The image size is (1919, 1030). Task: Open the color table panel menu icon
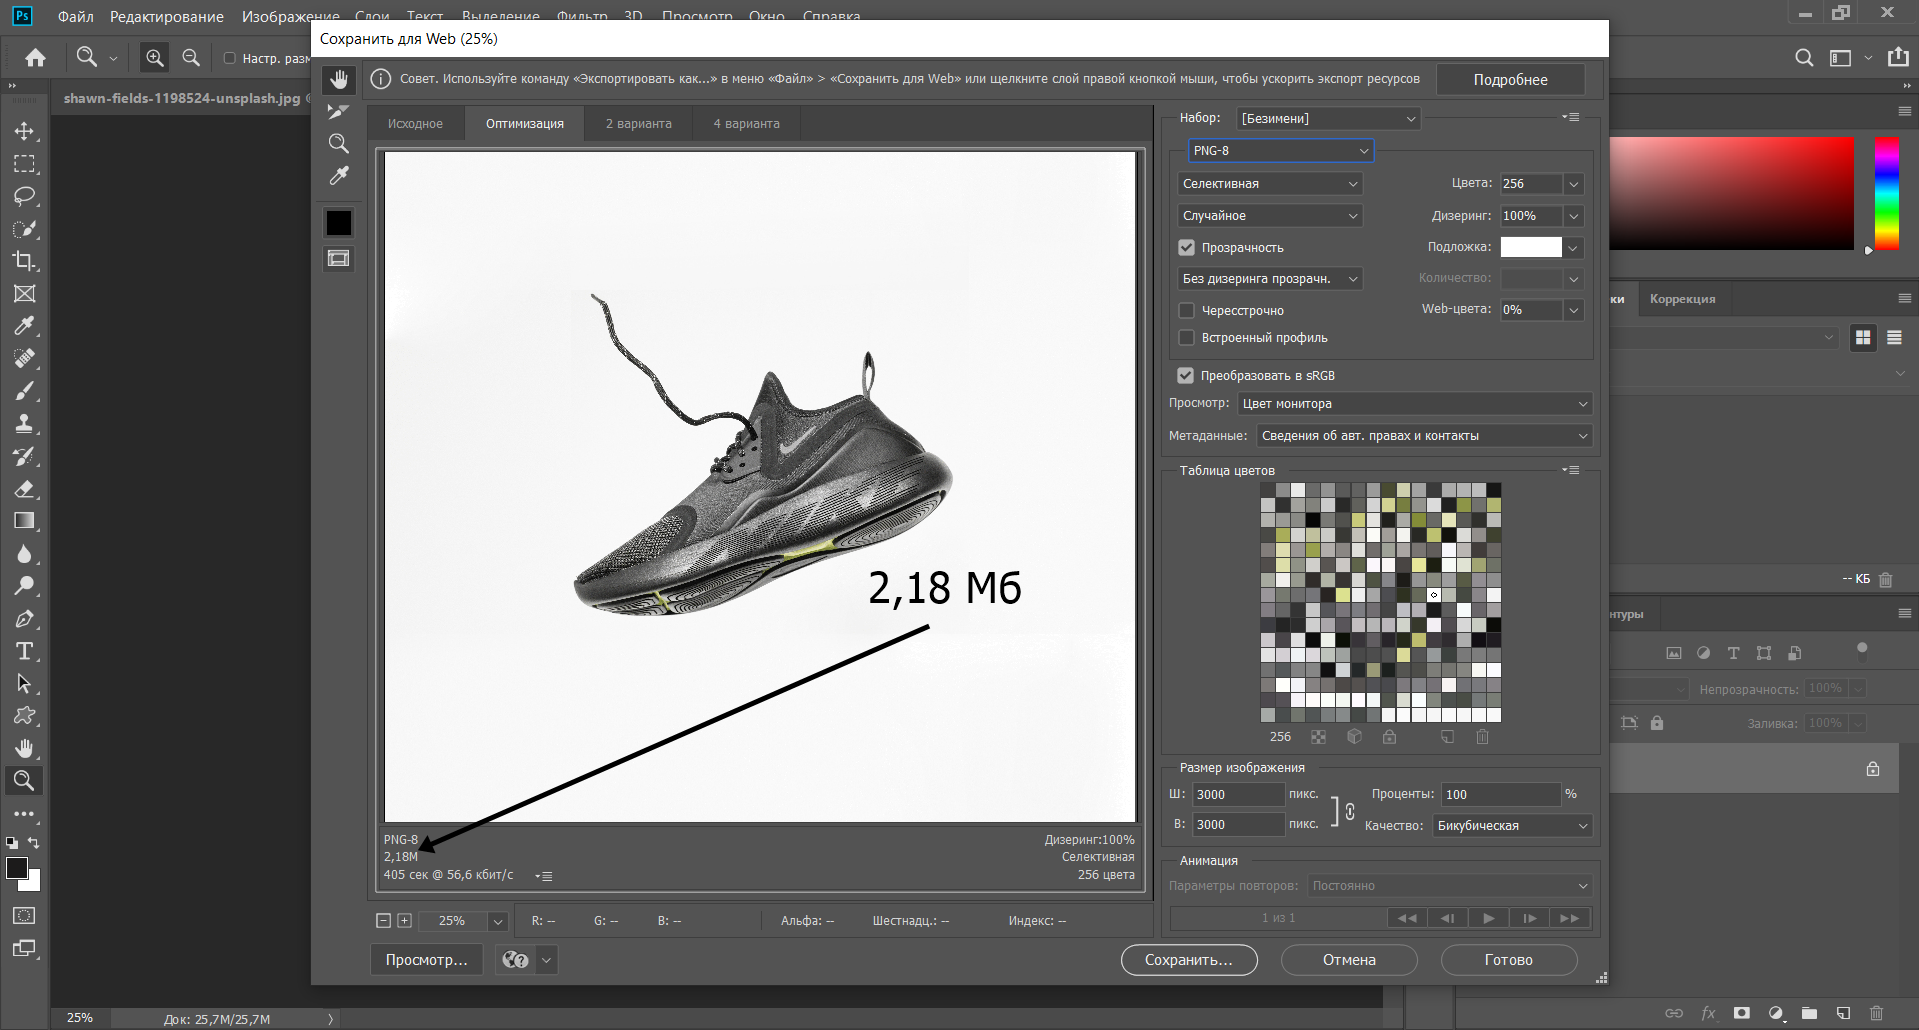1572,470
